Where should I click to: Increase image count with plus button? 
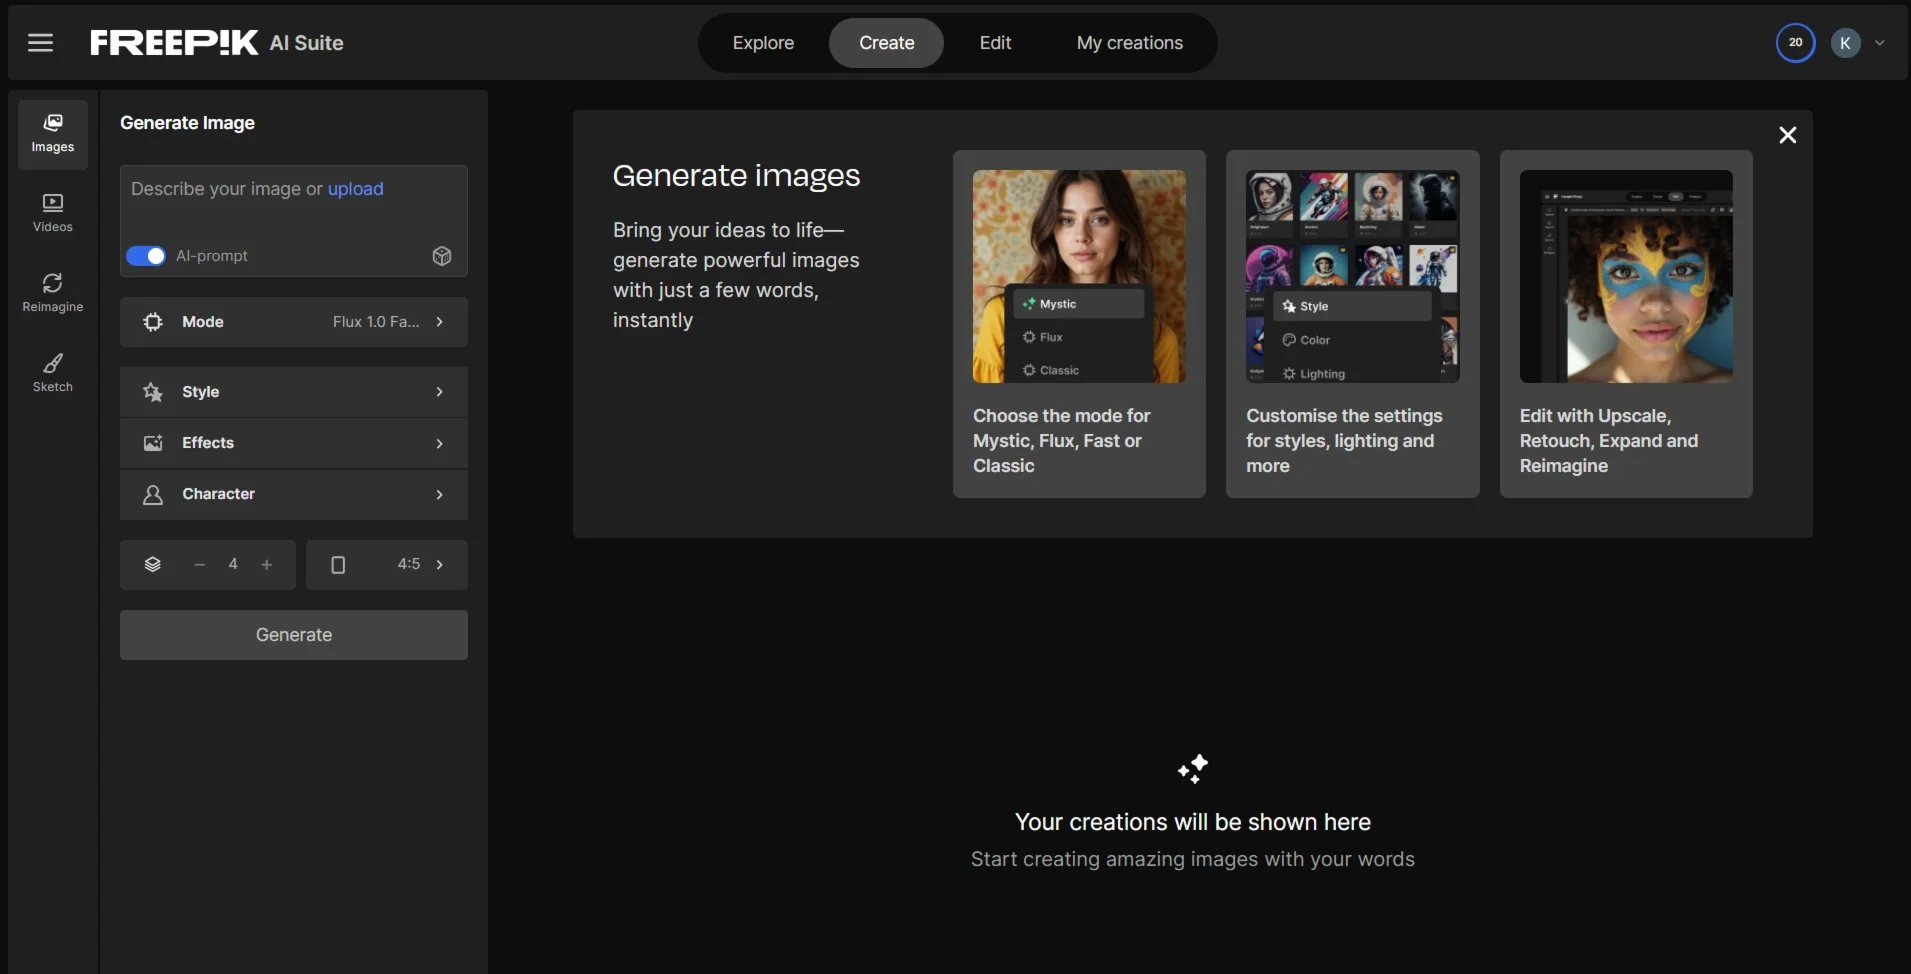(267, 565)
